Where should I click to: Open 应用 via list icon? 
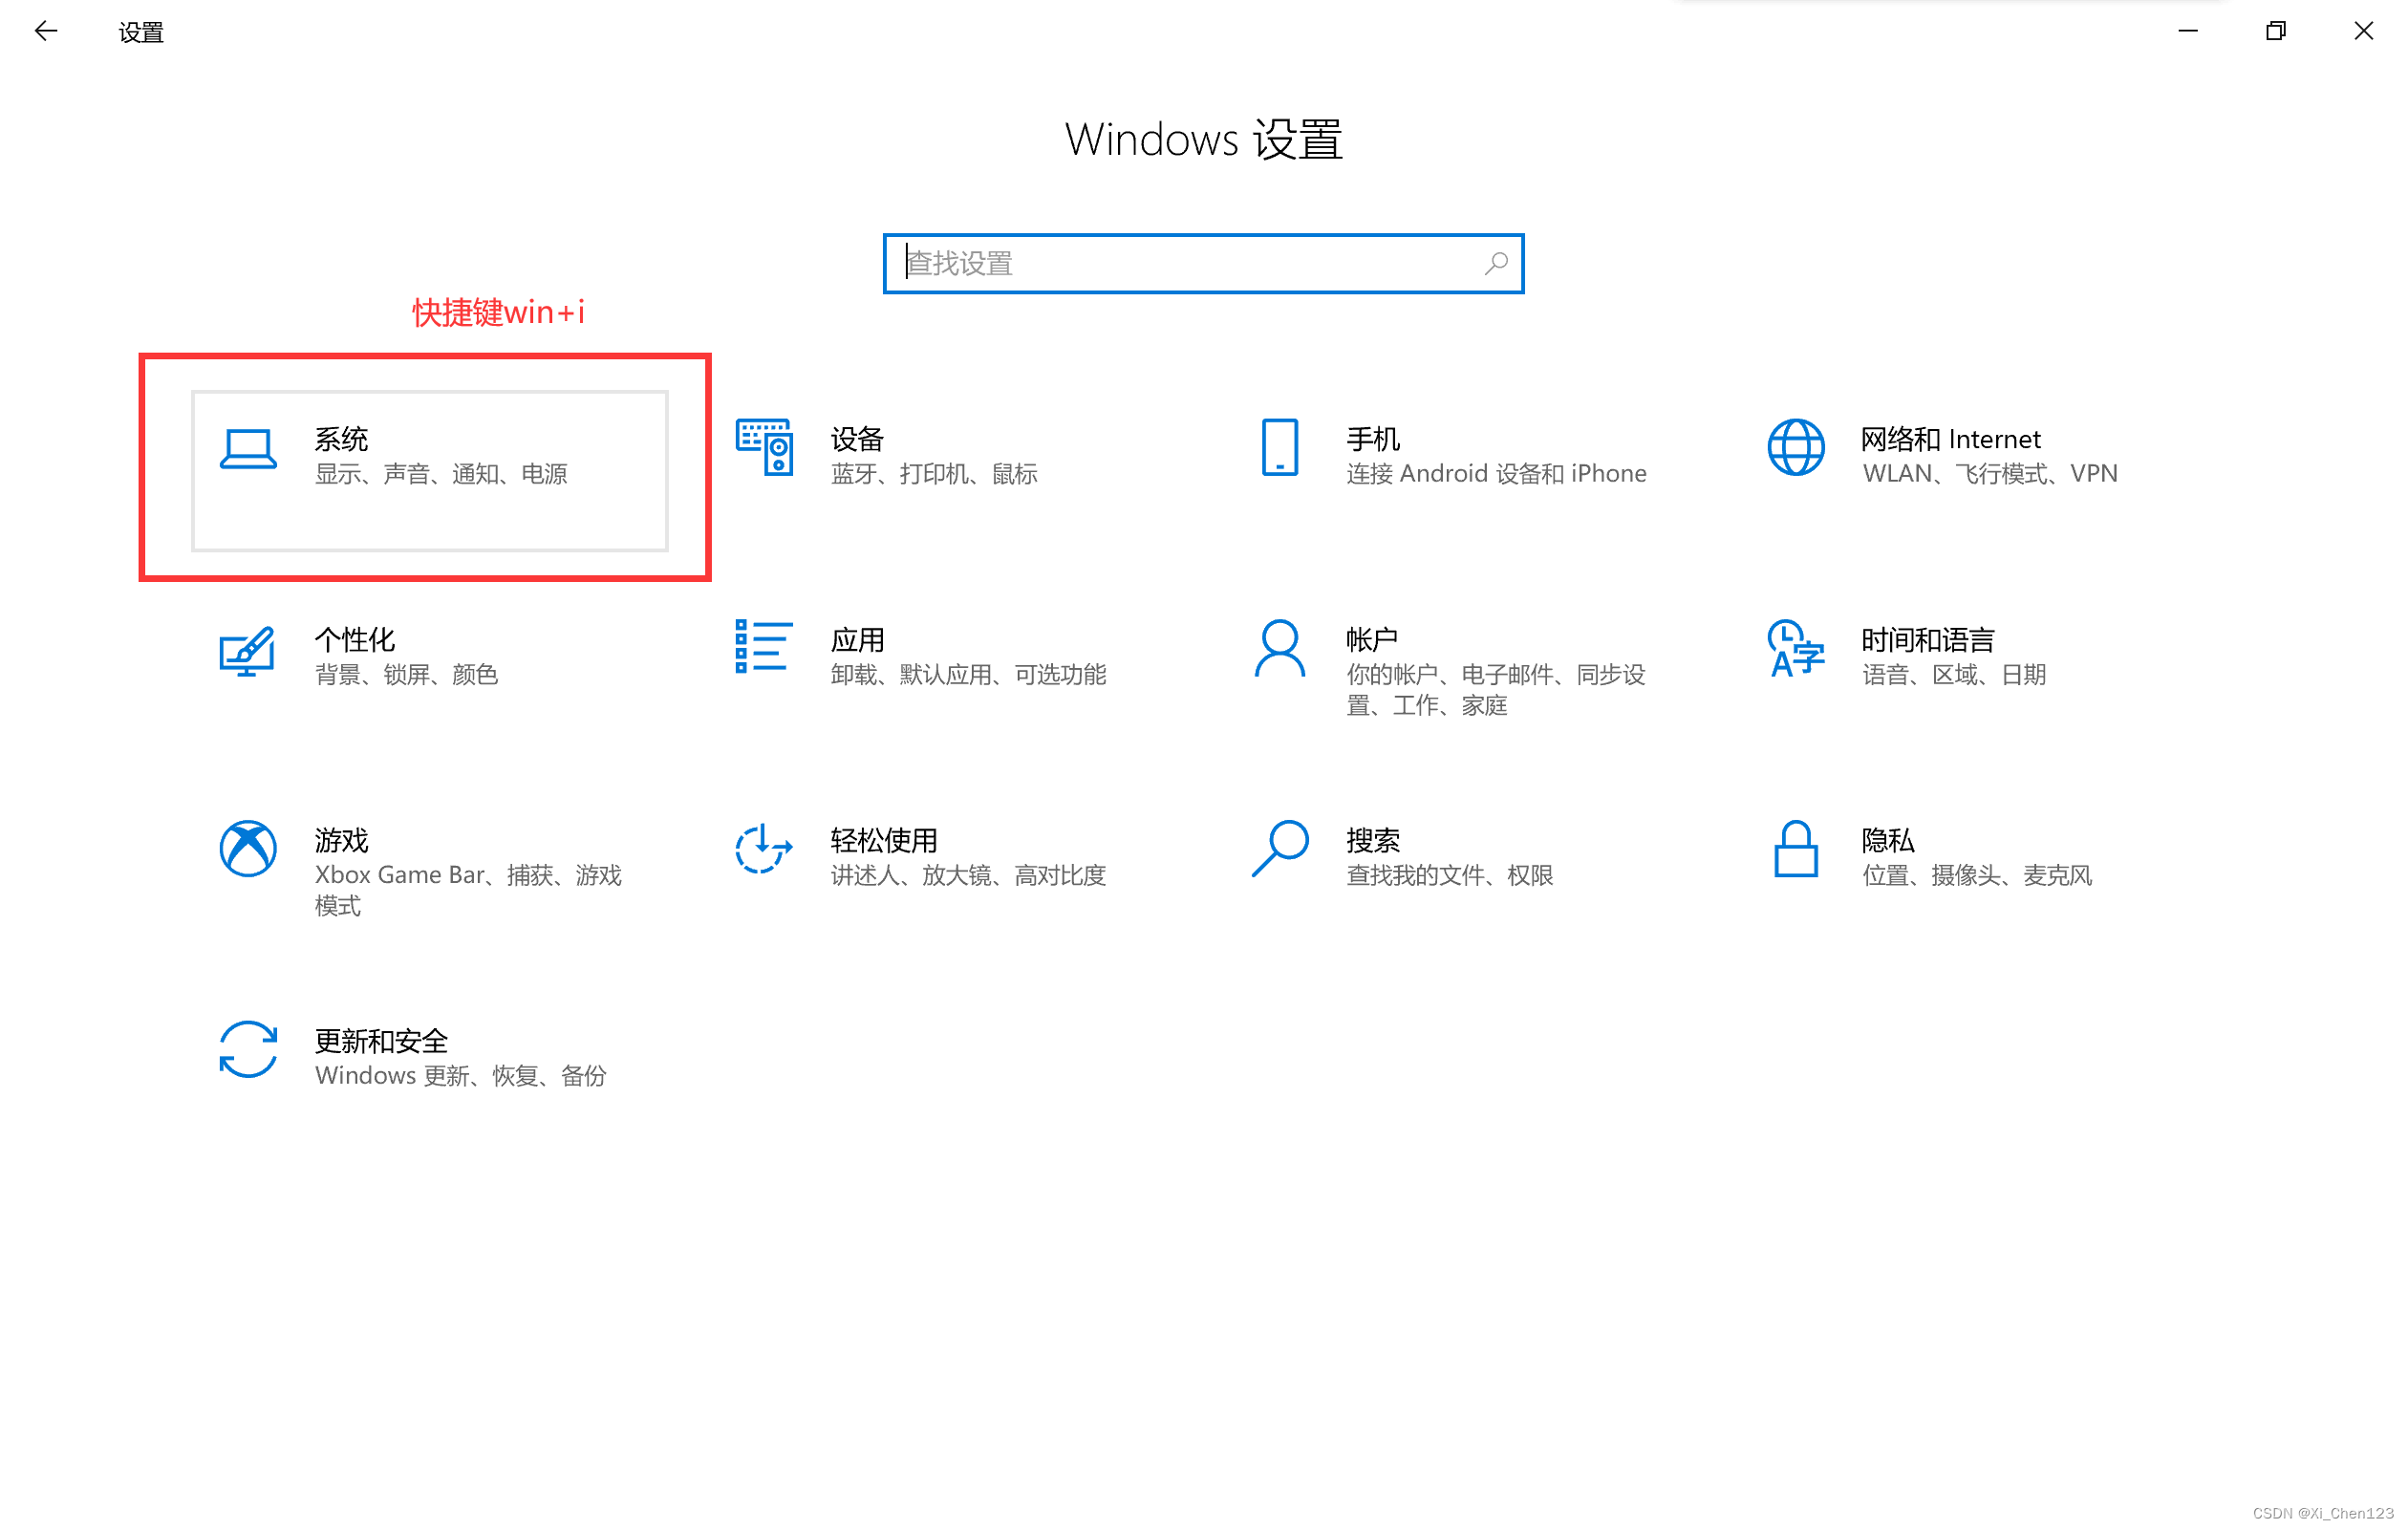764,647
